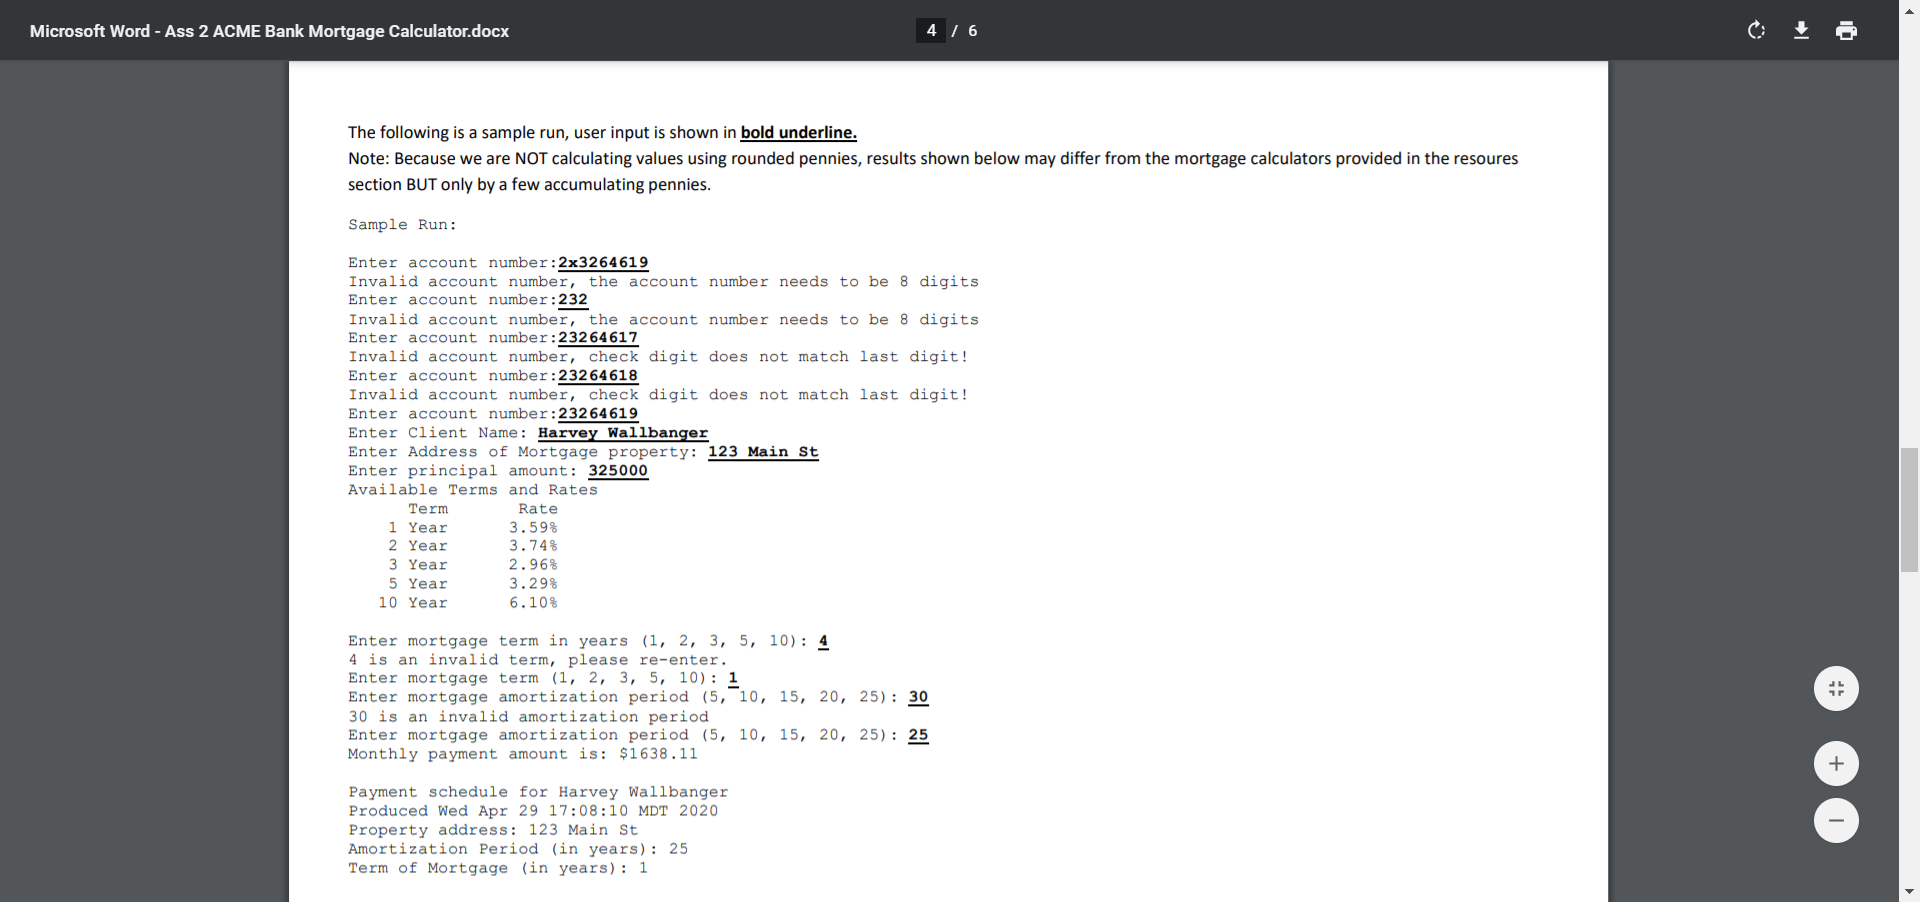Click the 'Sample Run:' heading

[x=402, y=225]
